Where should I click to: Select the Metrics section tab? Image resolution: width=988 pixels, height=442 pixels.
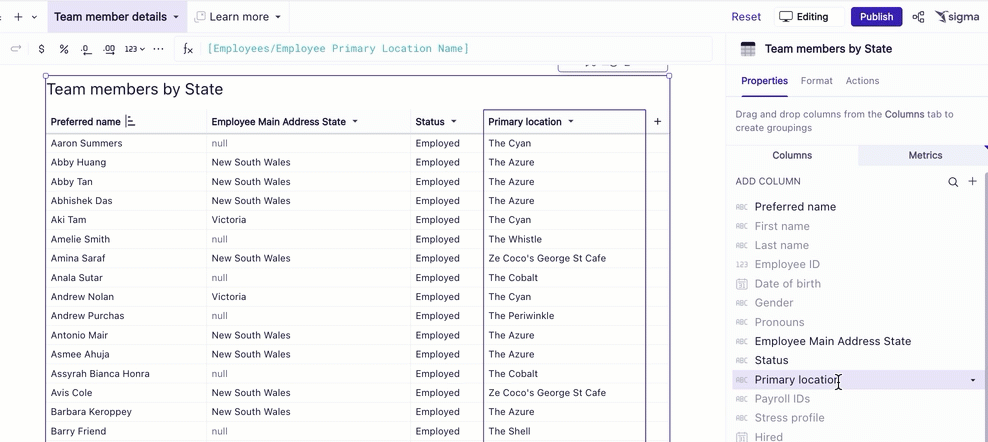[x=925, y=155]
